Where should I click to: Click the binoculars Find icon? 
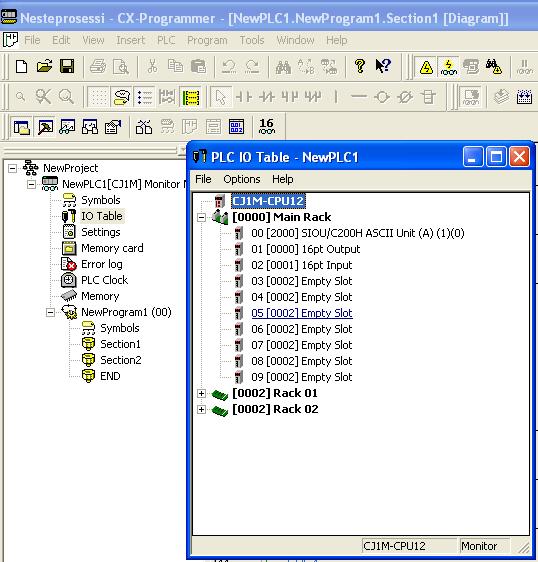[283, 67]
